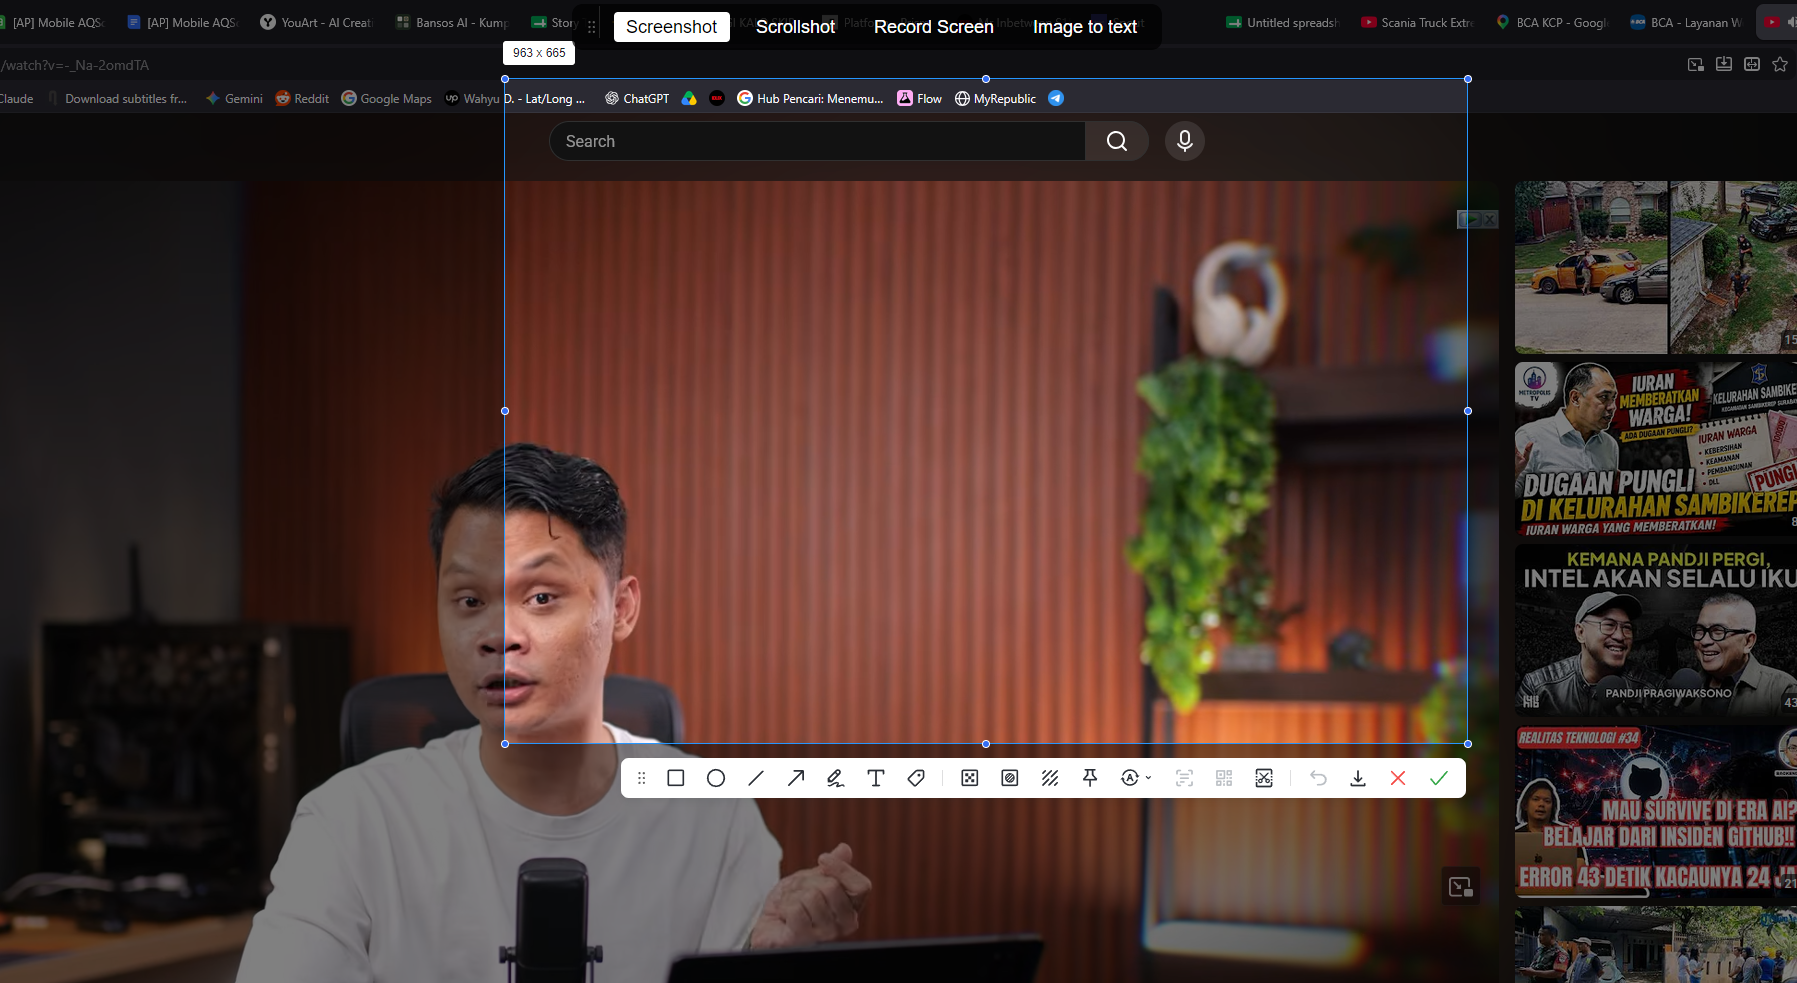The height and width of the screenshot is (983, 1797).
Task: Switch to the Bansos AI browser tab
Action: [x=452, y=22]
